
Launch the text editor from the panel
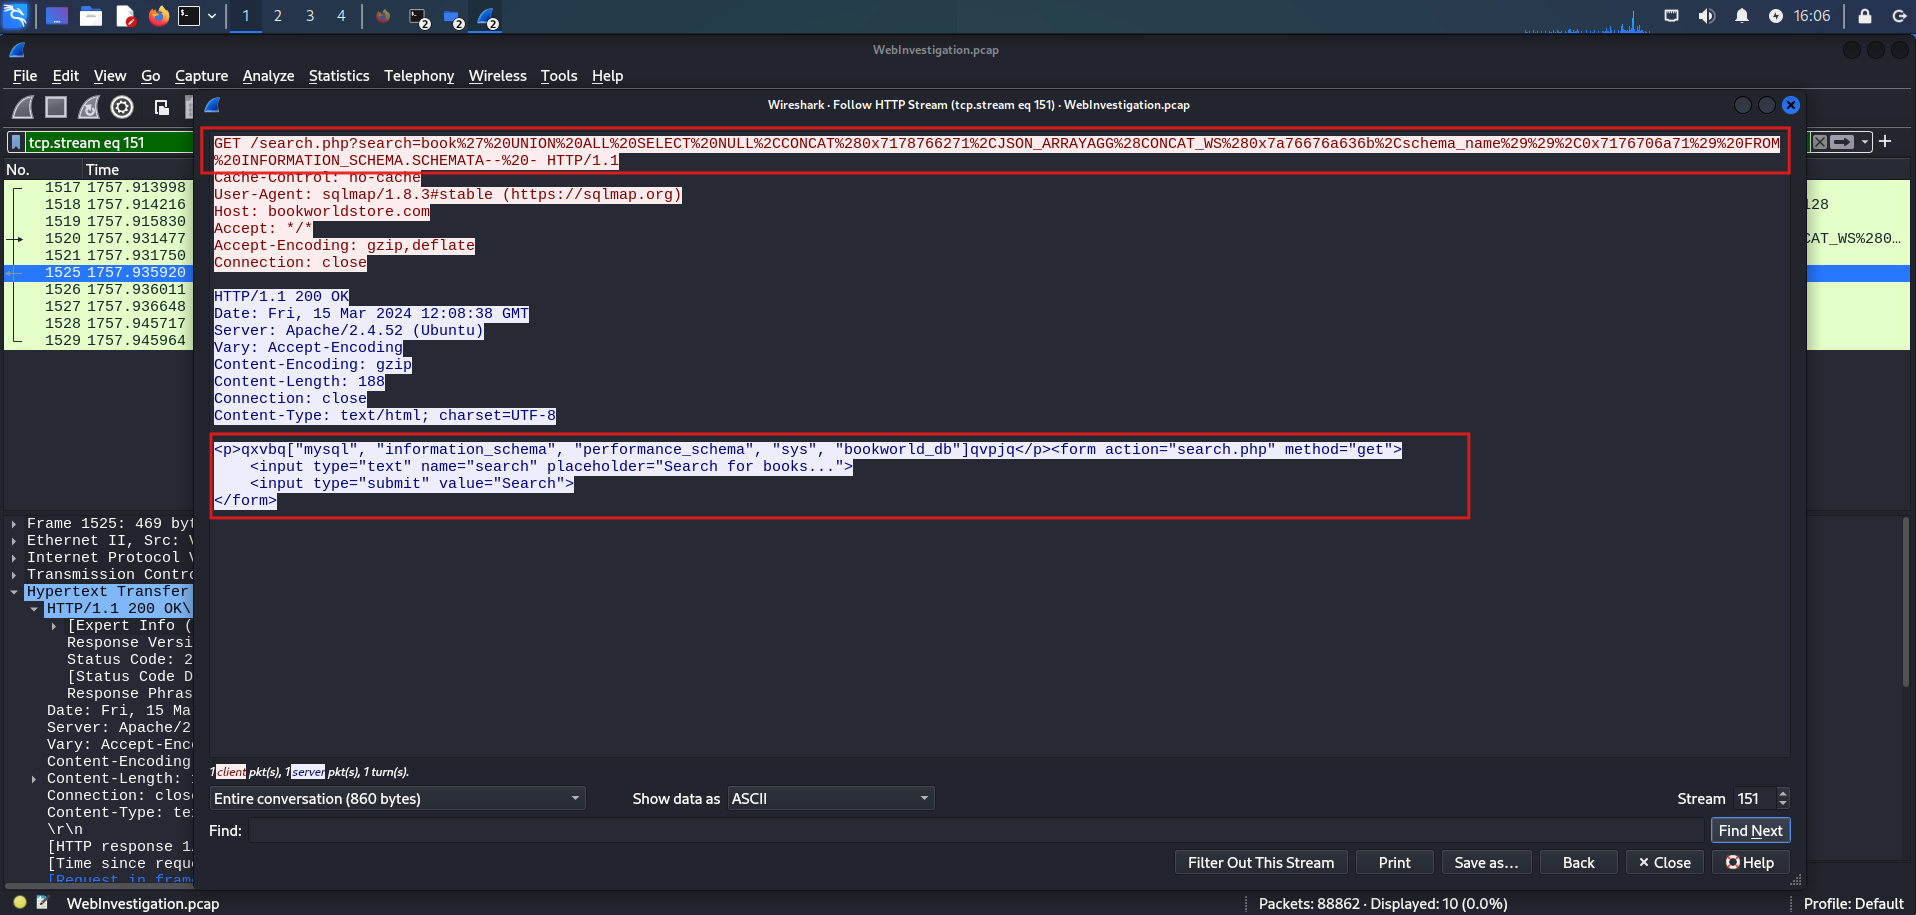(125, 16)
